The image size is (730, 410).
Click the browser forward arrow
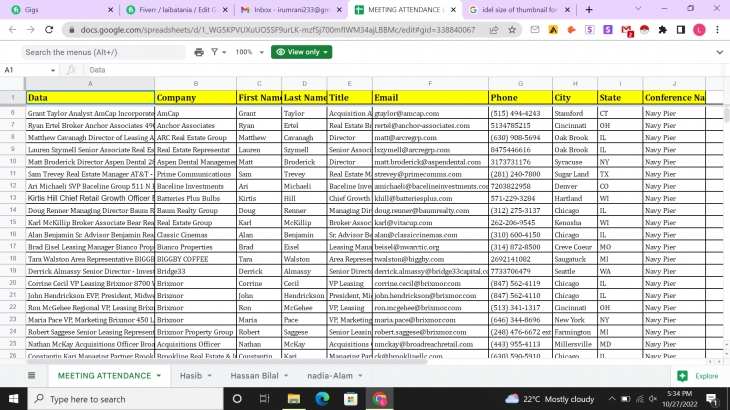pos(31,30)
